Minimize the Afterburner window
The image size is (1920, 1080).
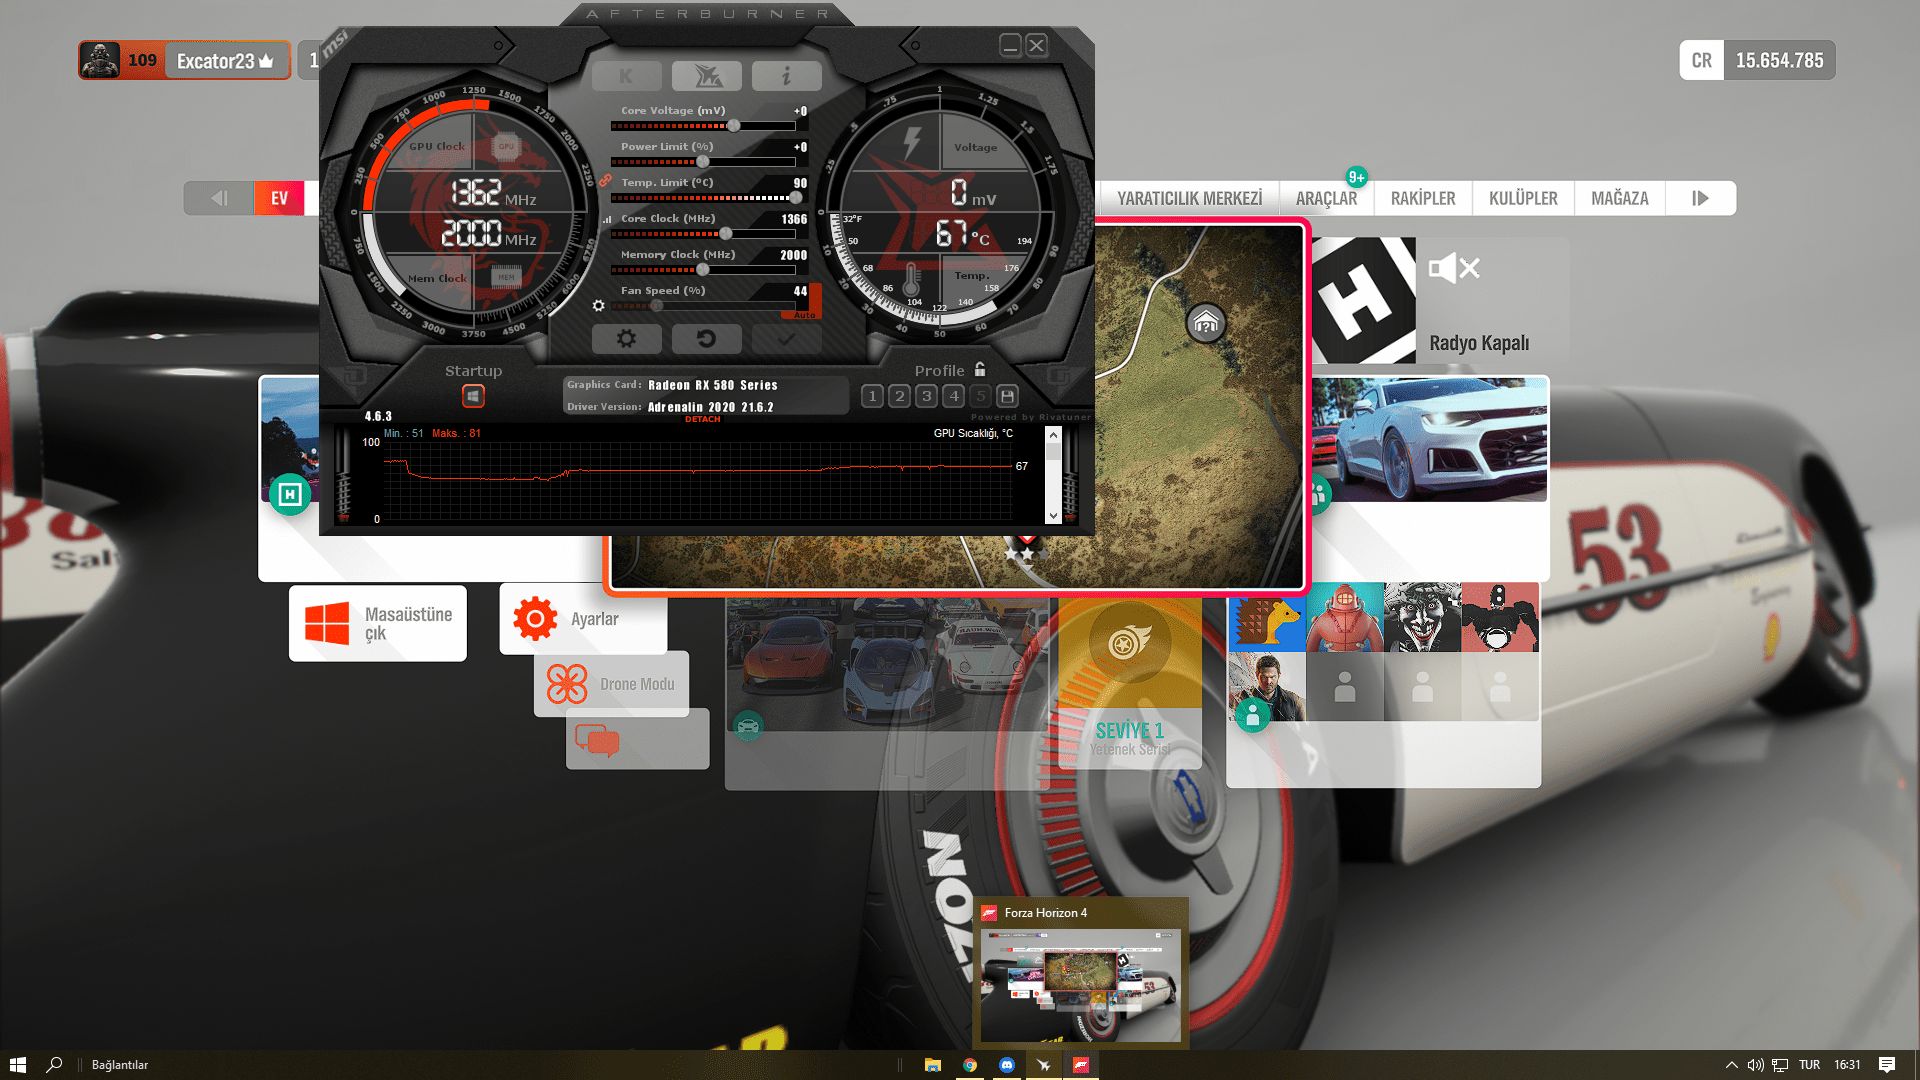(x=1010, y=45)
